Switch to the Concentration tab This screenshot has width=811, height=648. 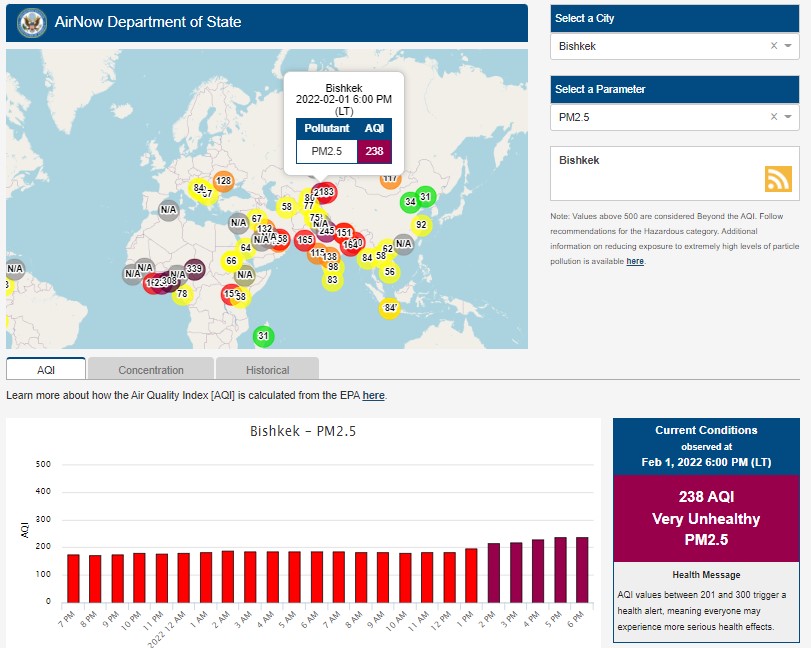pos(151,370)
